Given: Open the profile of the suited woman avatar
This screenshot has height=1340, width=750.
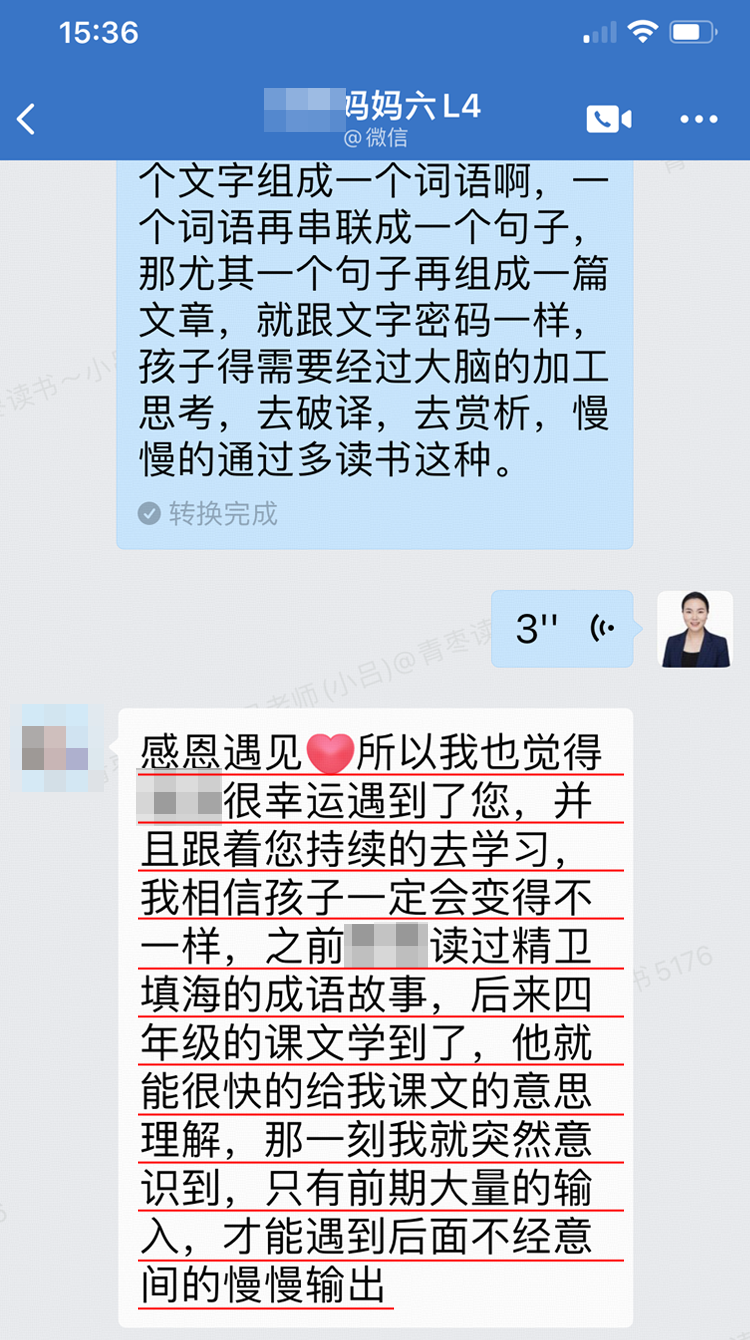Looking at the screenshot, I should click(695, 629).
